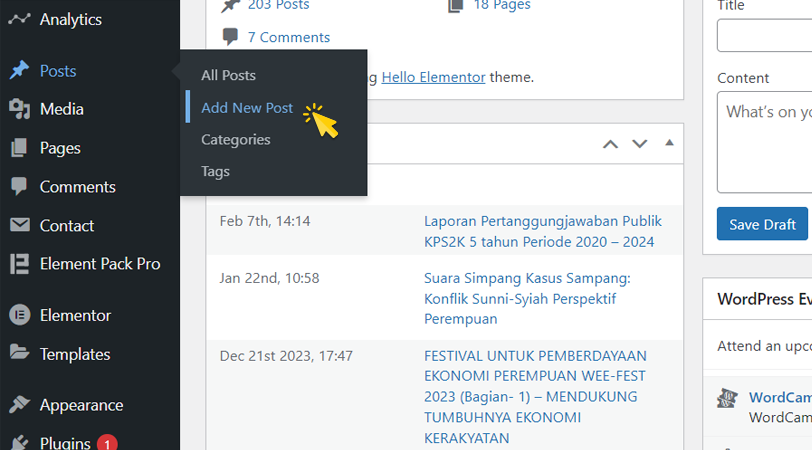Image resolution: width=812 pixels, height=450 pixels.
Task: Follow the Hello Elementor theme link
Action: pos(433,77)
